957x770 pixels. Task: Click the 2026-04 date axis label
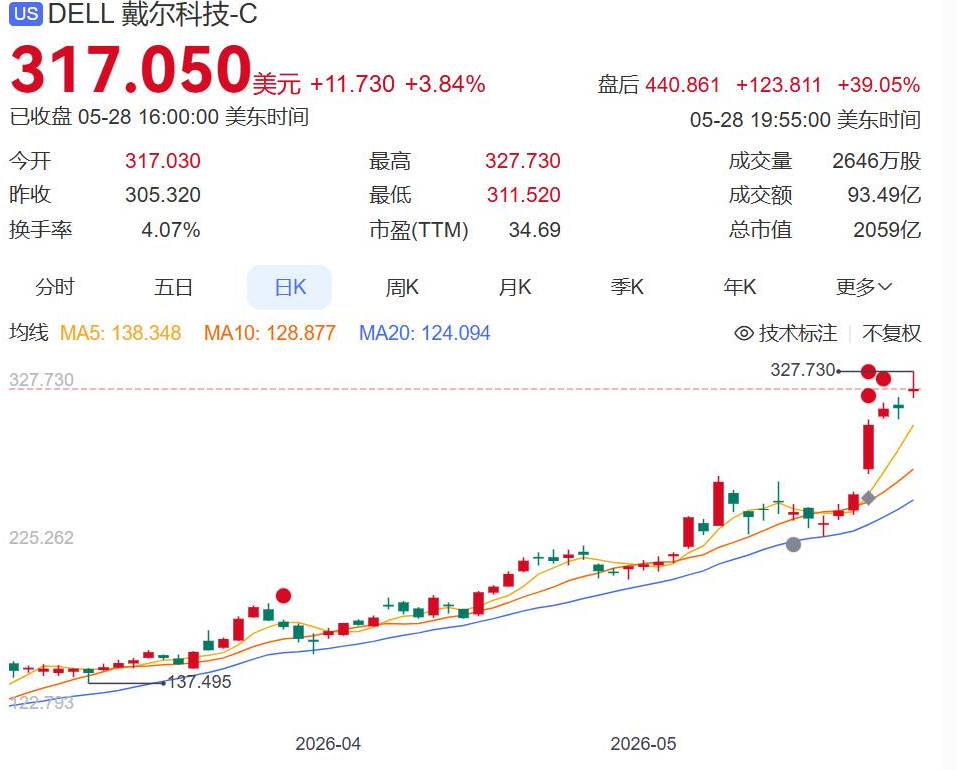pyautogui.click(x=328, y=744)
